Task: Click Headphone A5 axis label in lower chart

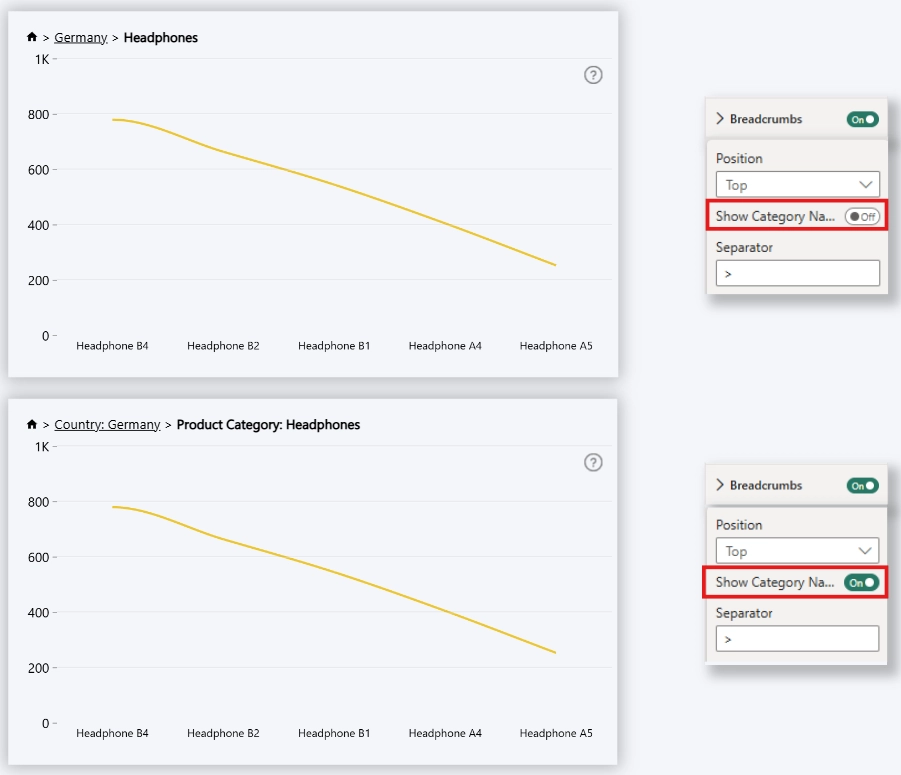Action: click(556, 733)
